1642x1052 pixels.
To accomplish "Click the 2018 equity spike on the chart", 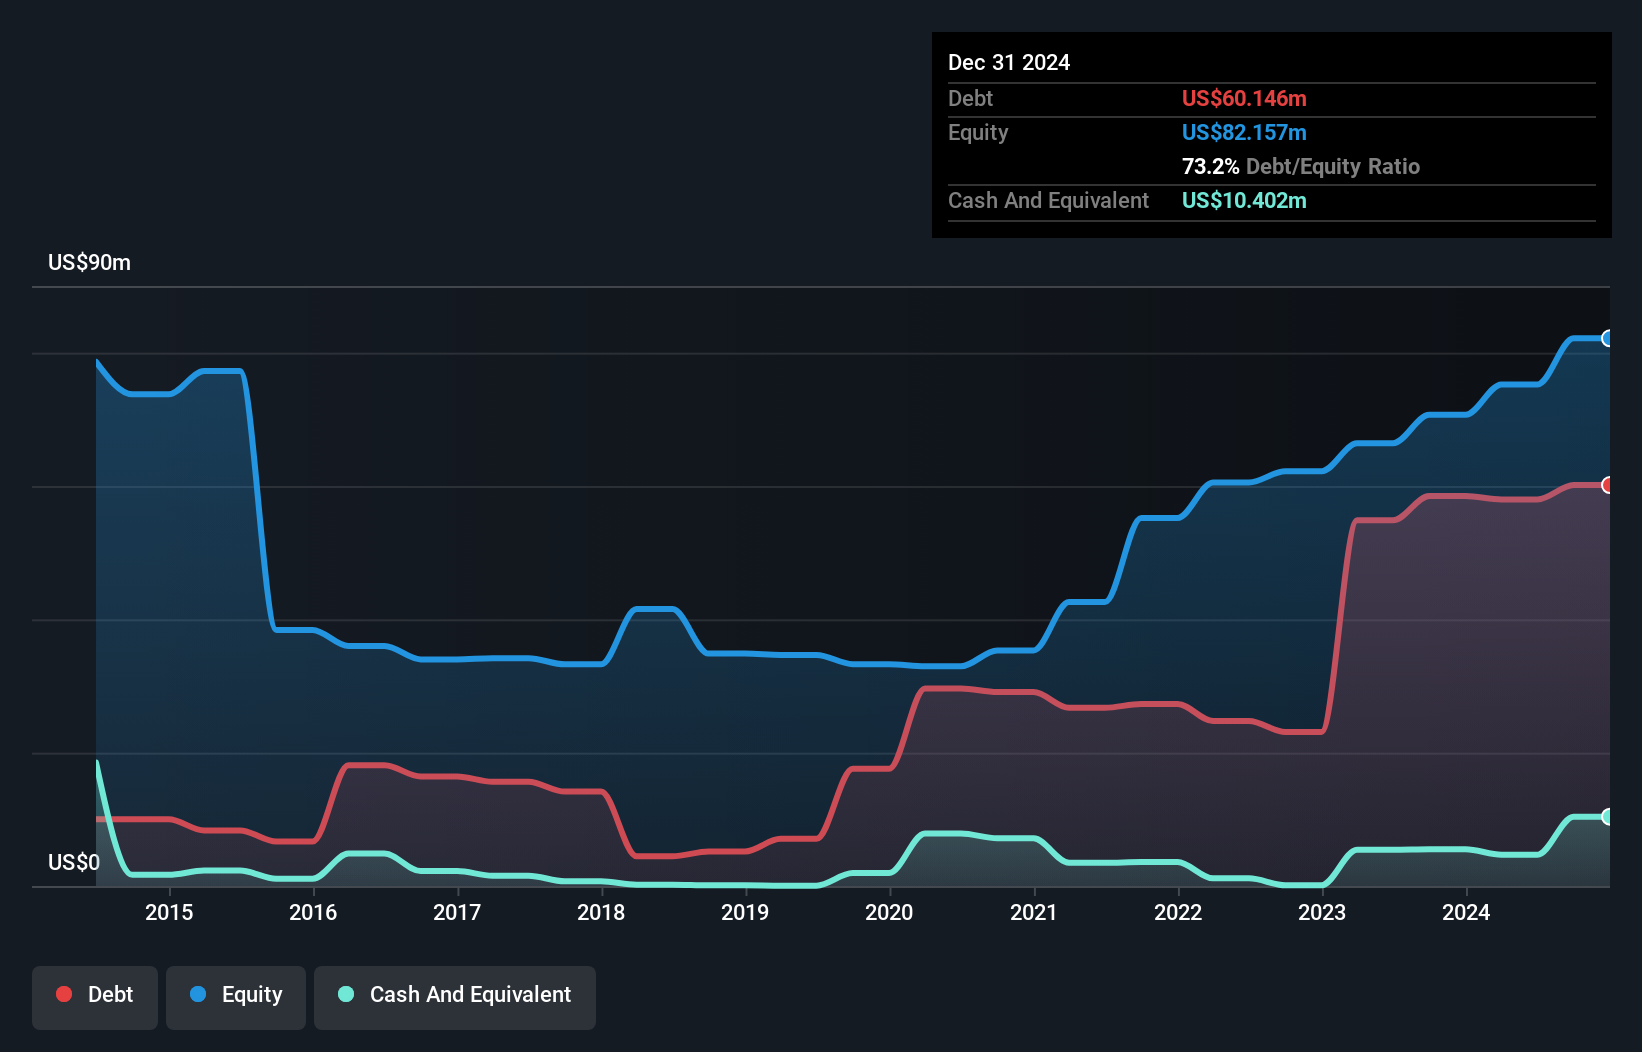I will [653, 610].
